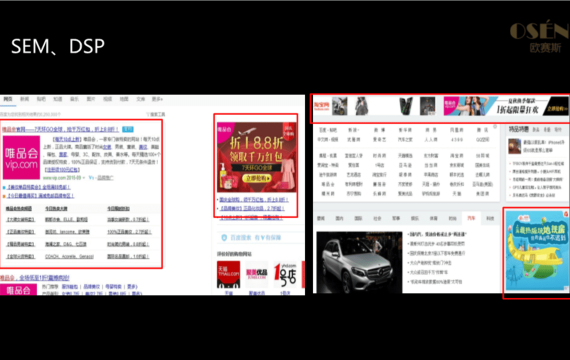Open the 视频 search tab

pos(107,99)
